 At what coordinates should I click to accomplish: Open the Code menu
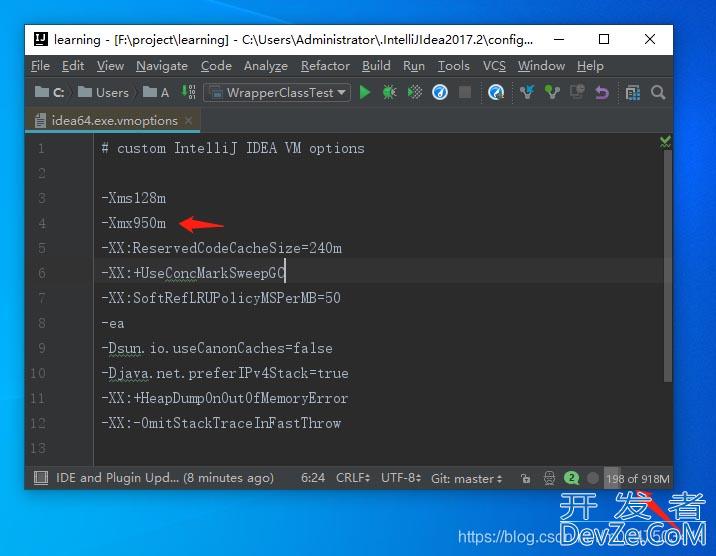tap(216, 66)
